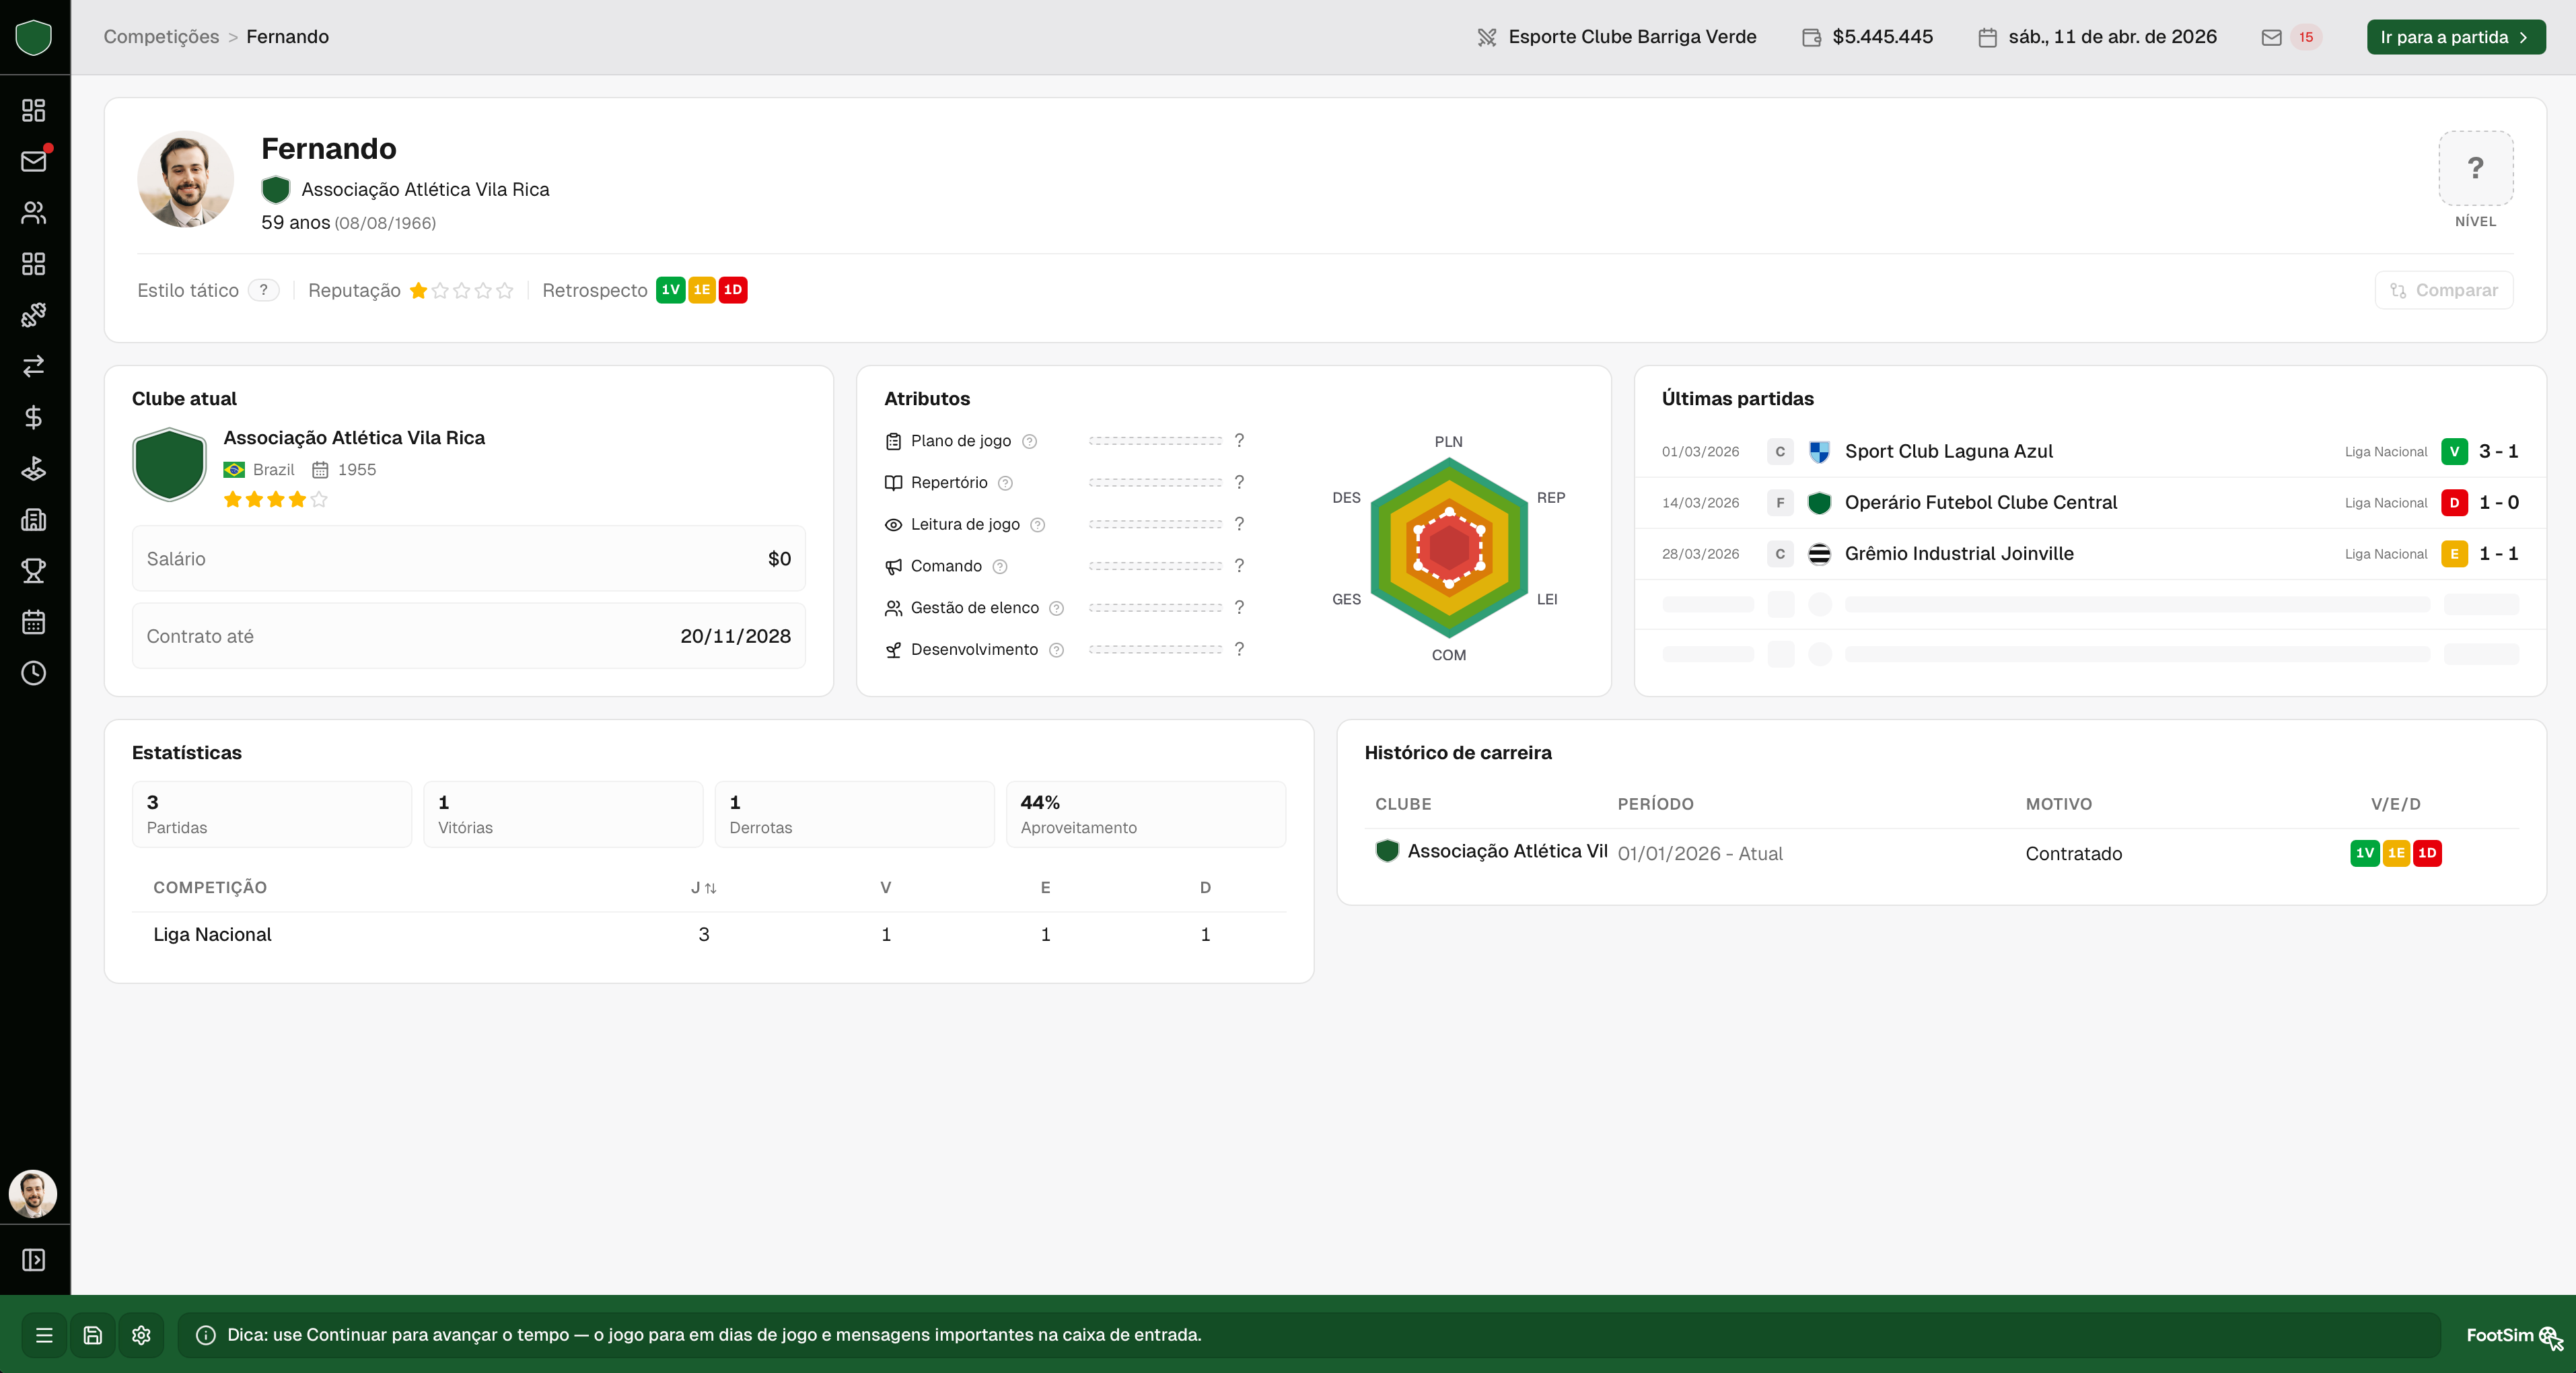Open the hamburger menu in bottom bar

click(x=44, y=1335)
